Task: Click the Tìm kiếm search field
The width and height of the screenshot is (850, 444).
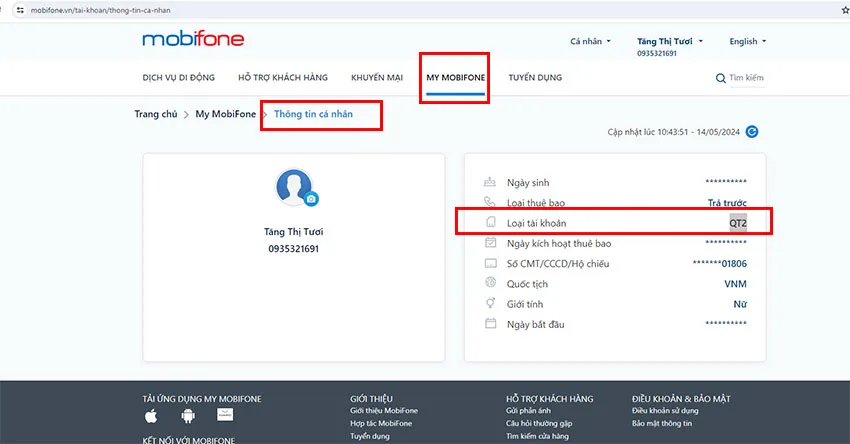Action: (746, 78)
